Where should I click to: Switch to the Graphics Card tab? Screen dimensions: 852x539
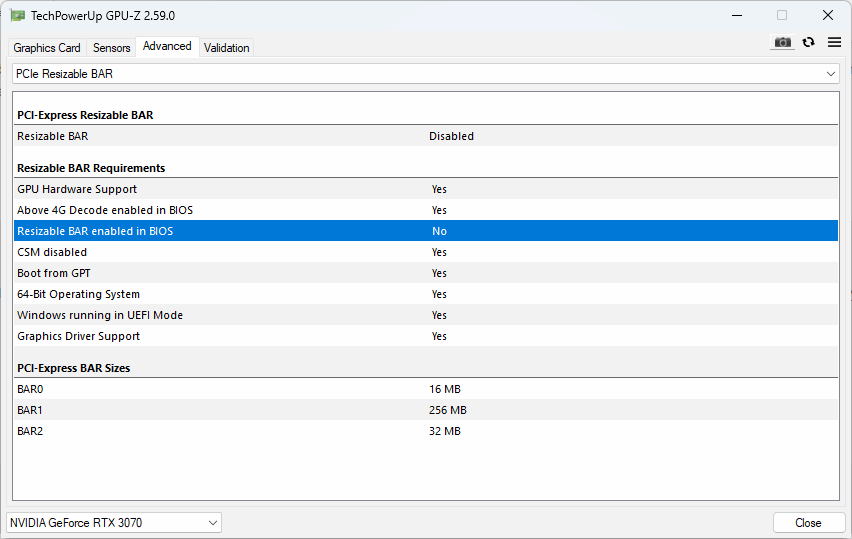pyautogui.click(x=47, y=48)
